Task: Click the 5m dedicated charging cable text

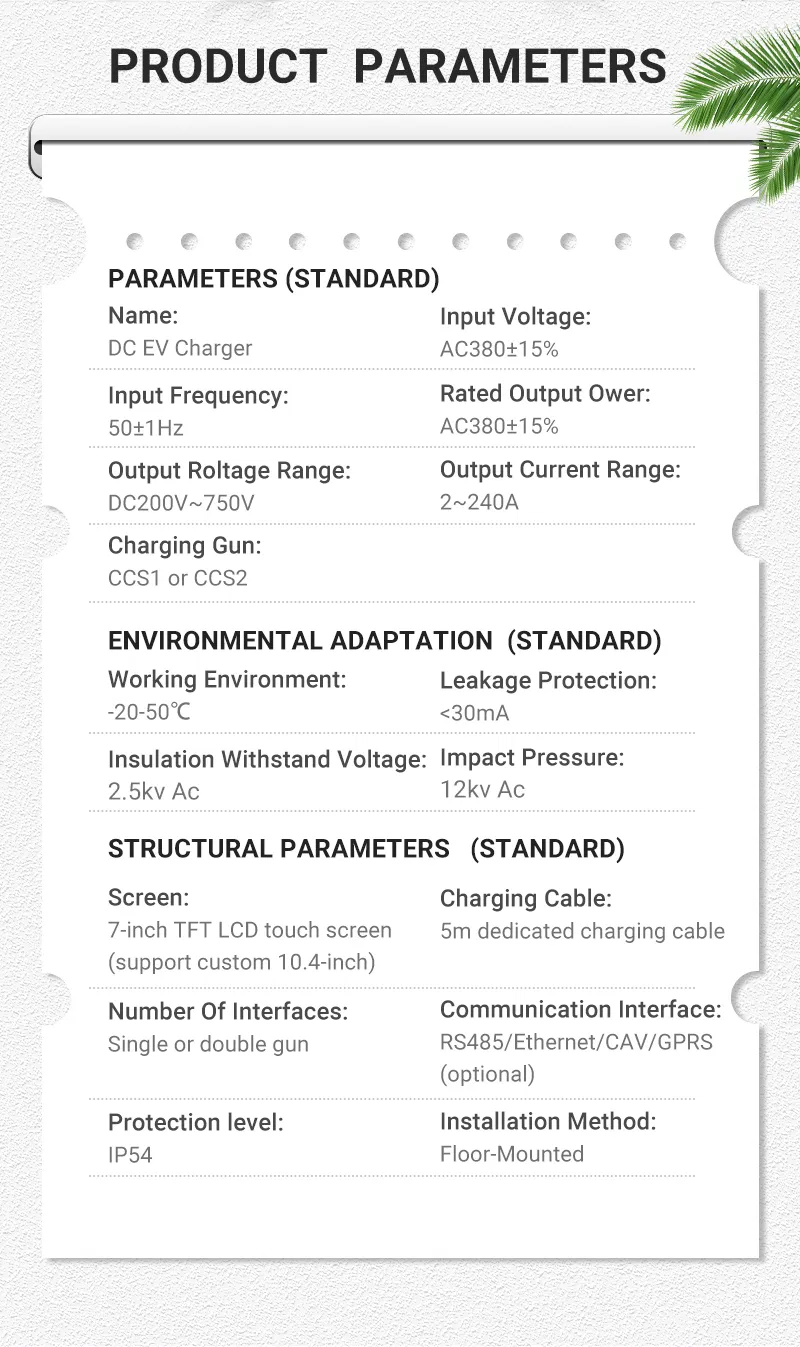Action: 582,931
